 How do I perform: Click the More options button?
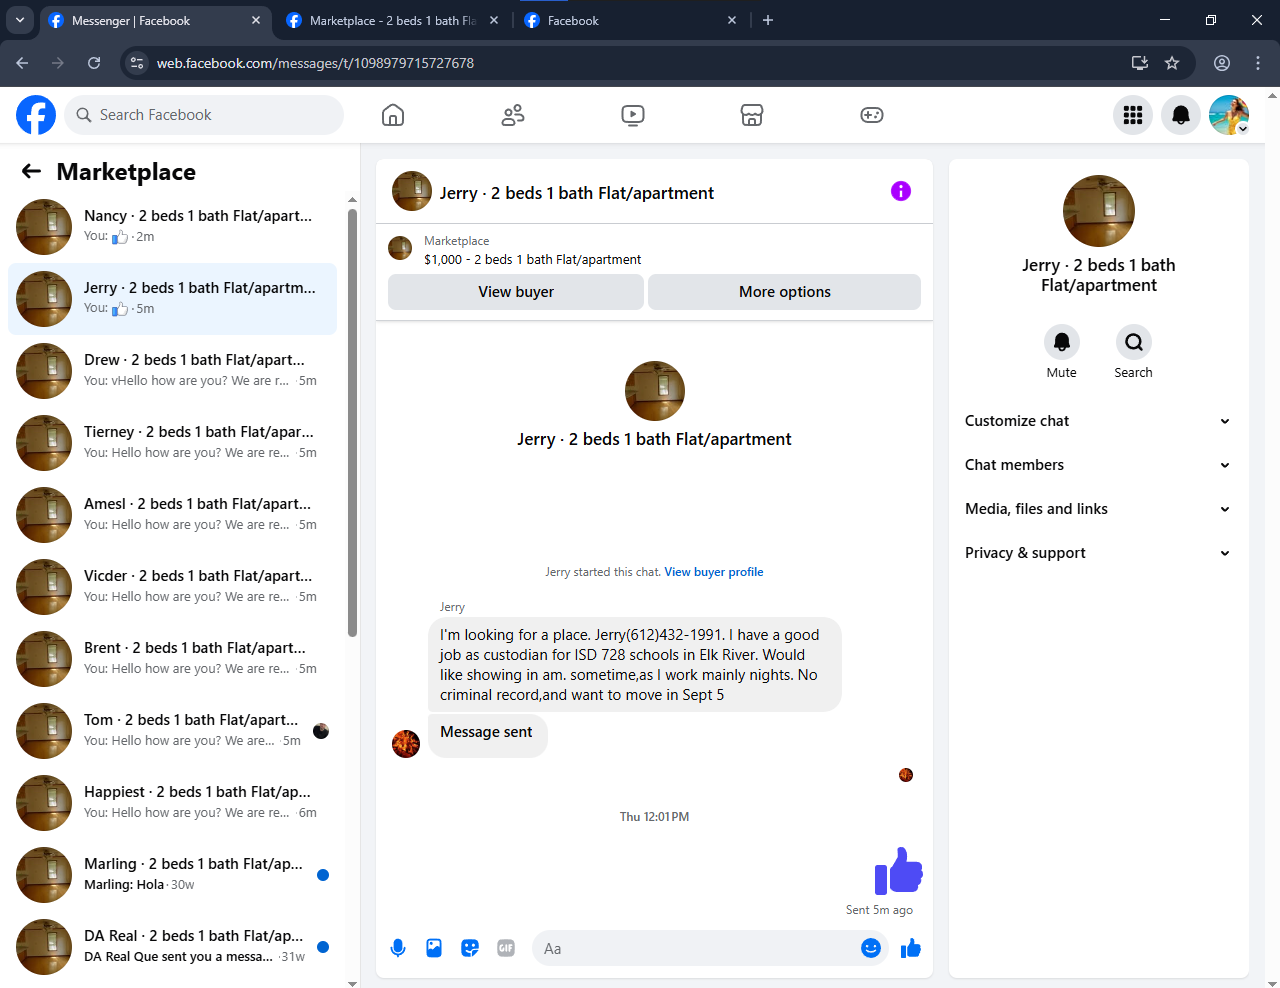pyautogui.click(x=785, y=292)
